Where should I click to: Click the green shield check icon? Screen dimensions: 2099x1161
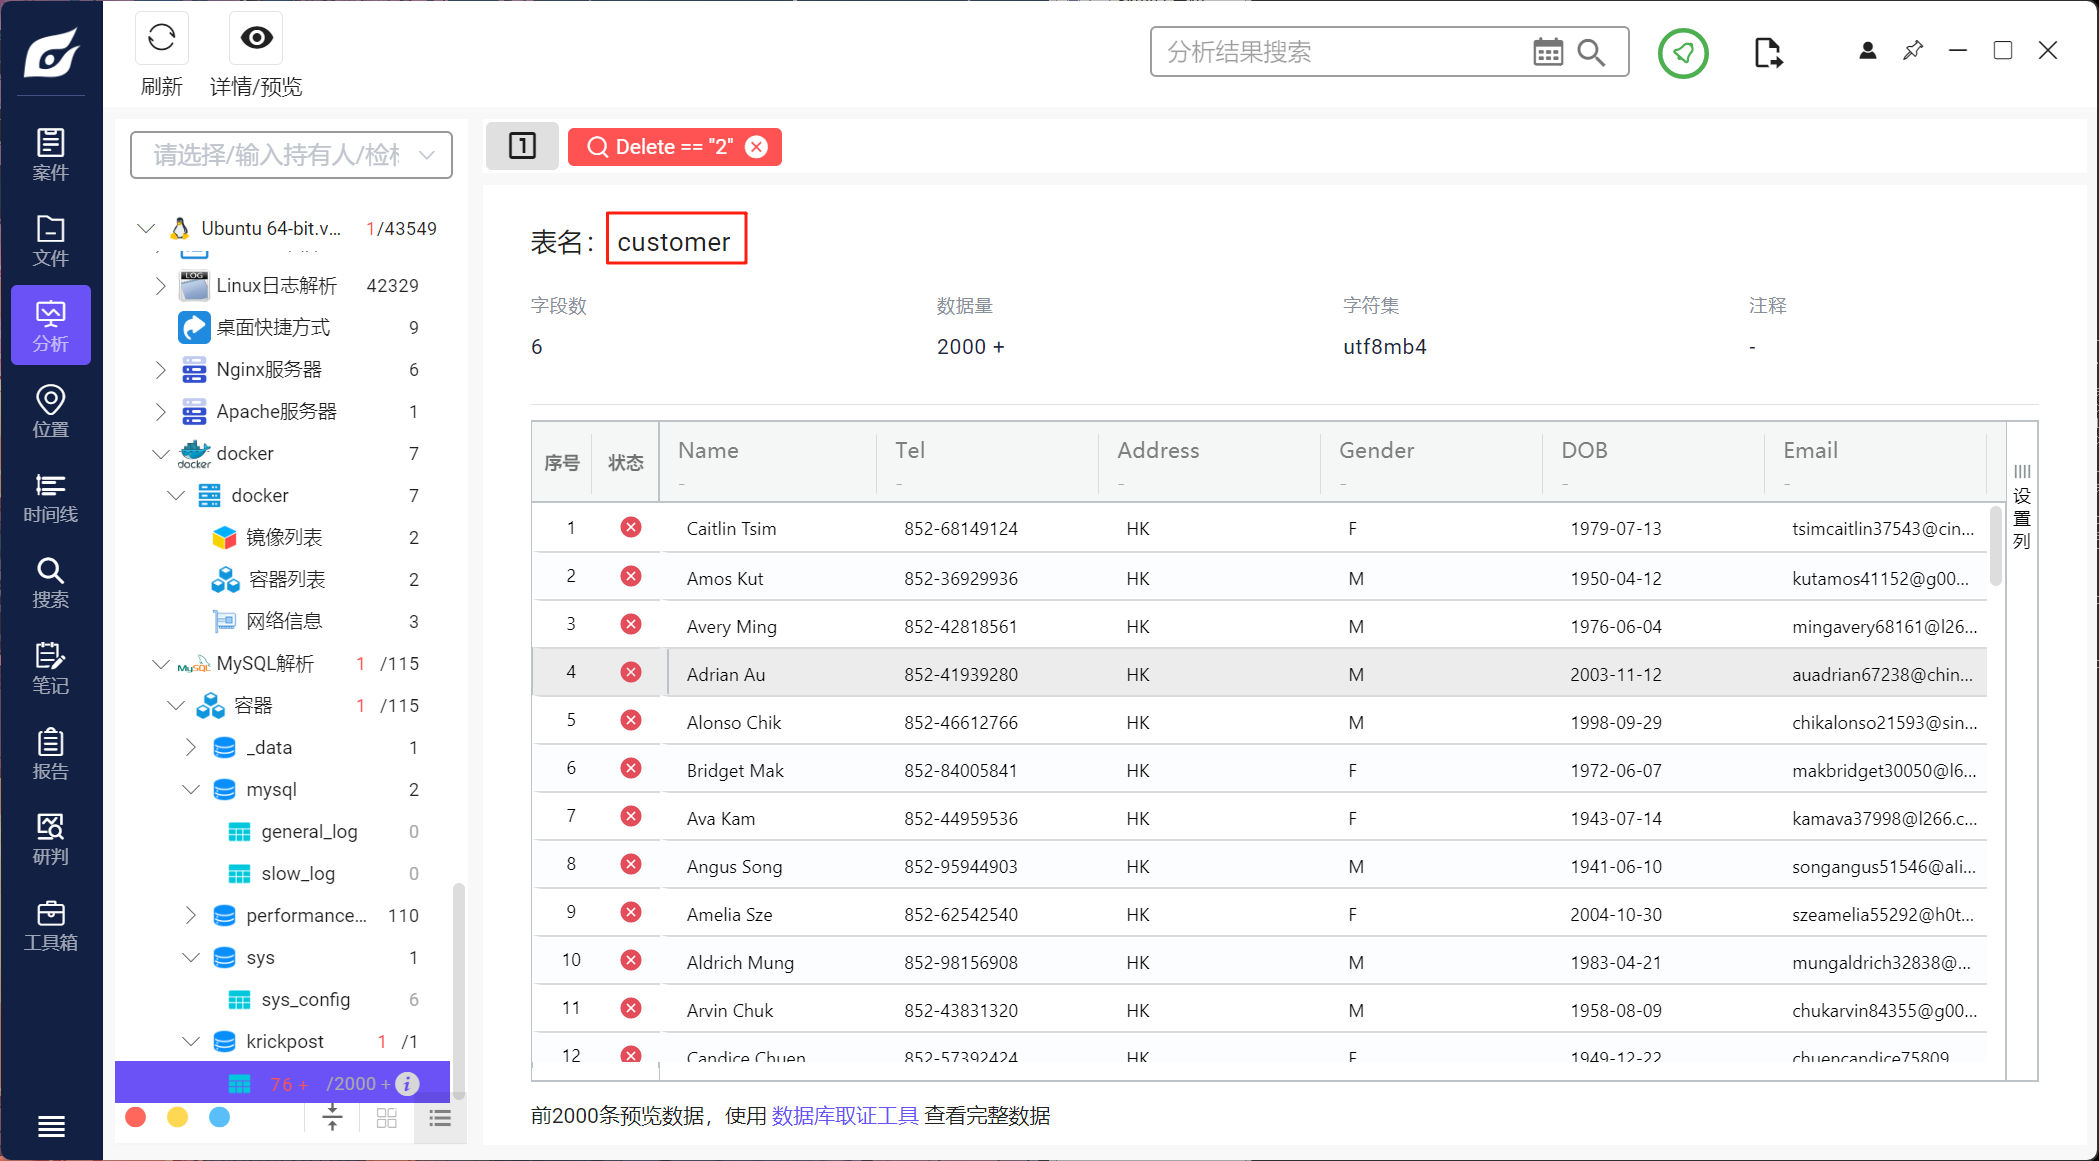tap(1683, 52)
